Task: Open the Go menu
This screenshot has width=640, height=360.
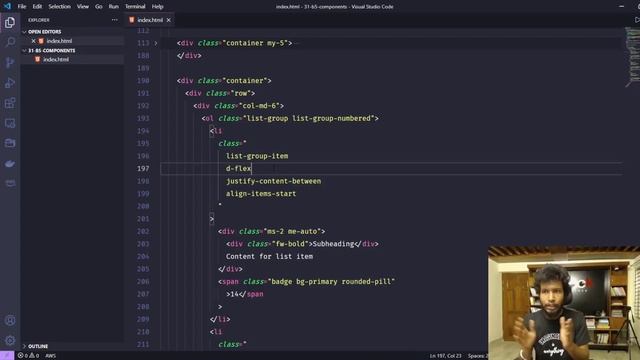Action: 99,7
